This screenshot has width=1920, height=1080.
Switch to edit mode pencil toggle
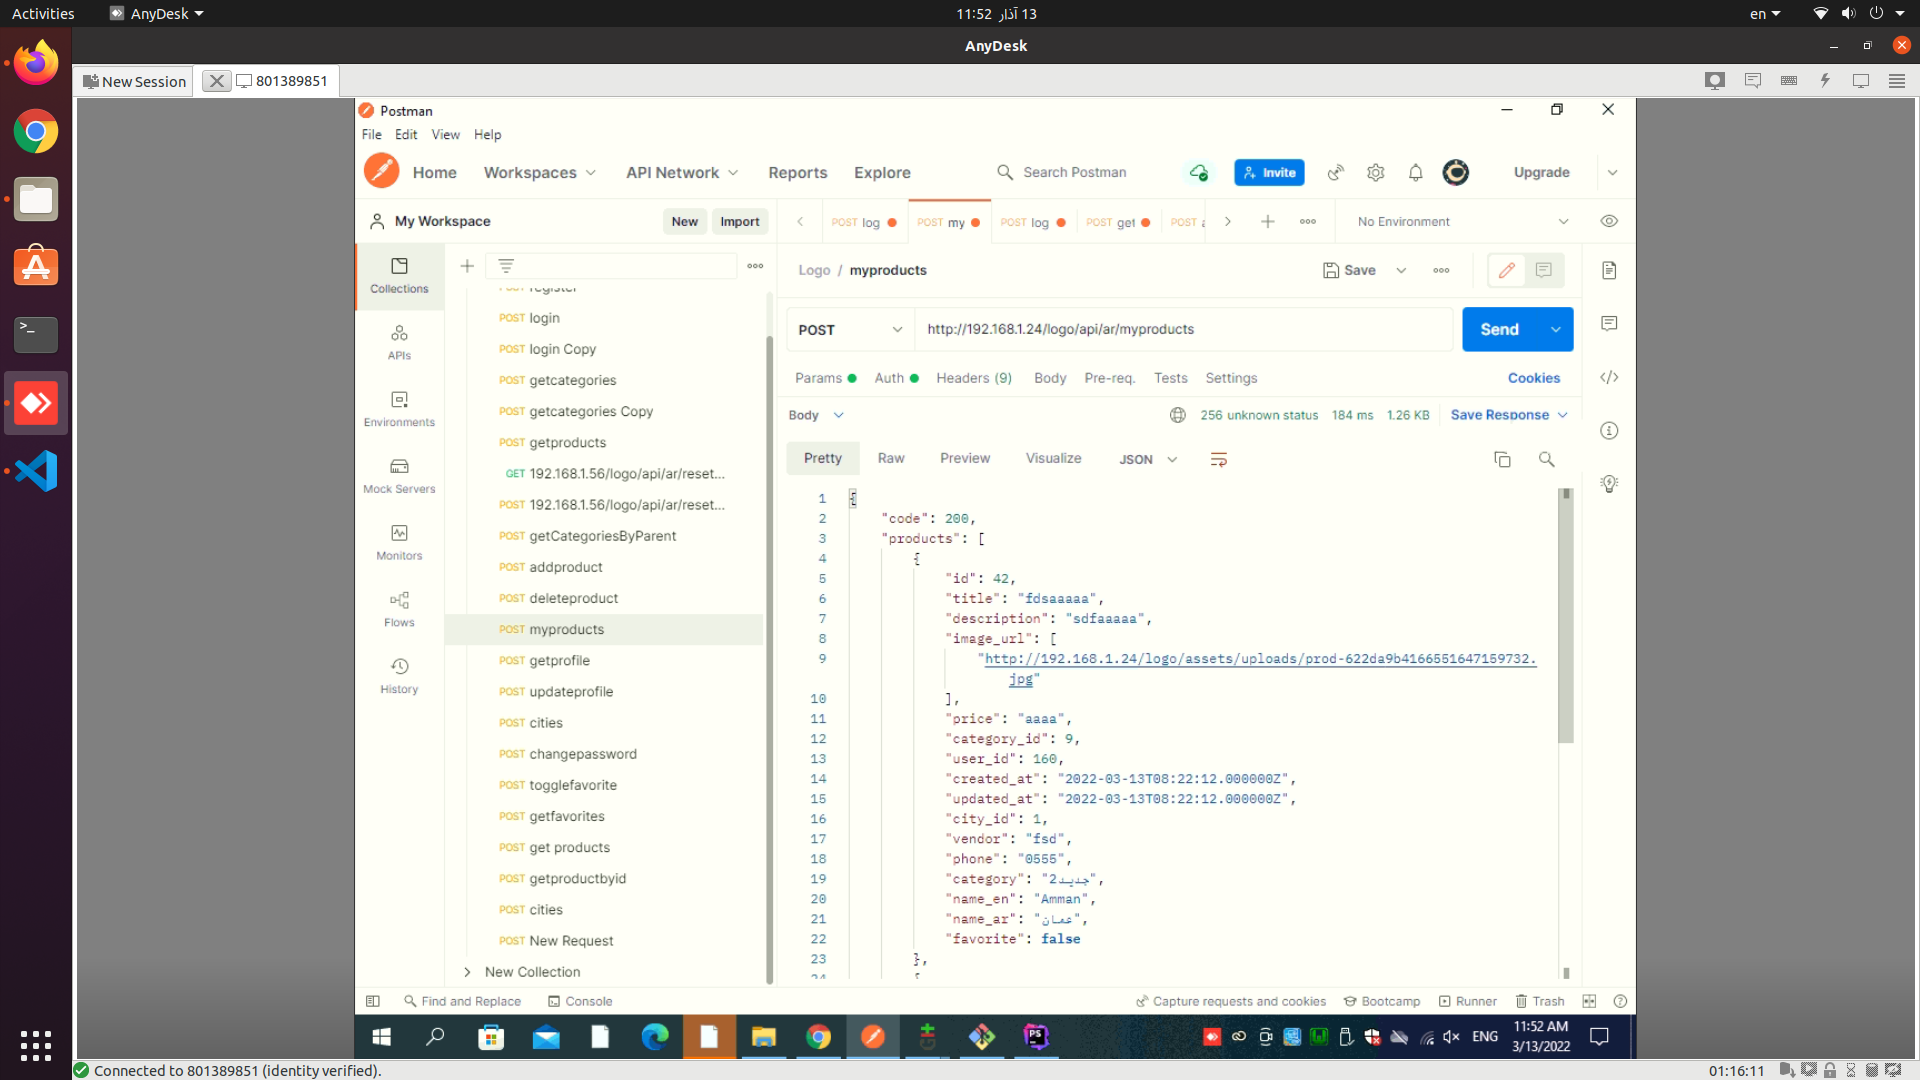point(1507,270)
